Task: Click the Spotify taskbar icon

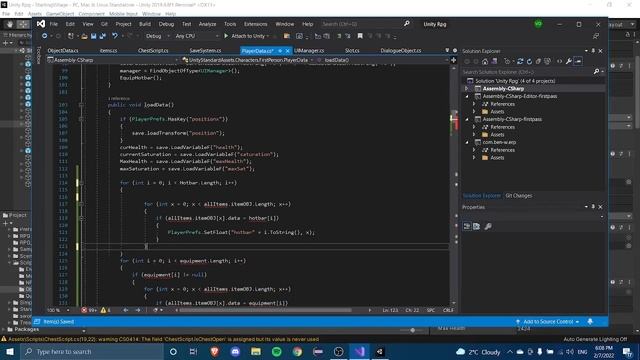Action: coord(276,351)
